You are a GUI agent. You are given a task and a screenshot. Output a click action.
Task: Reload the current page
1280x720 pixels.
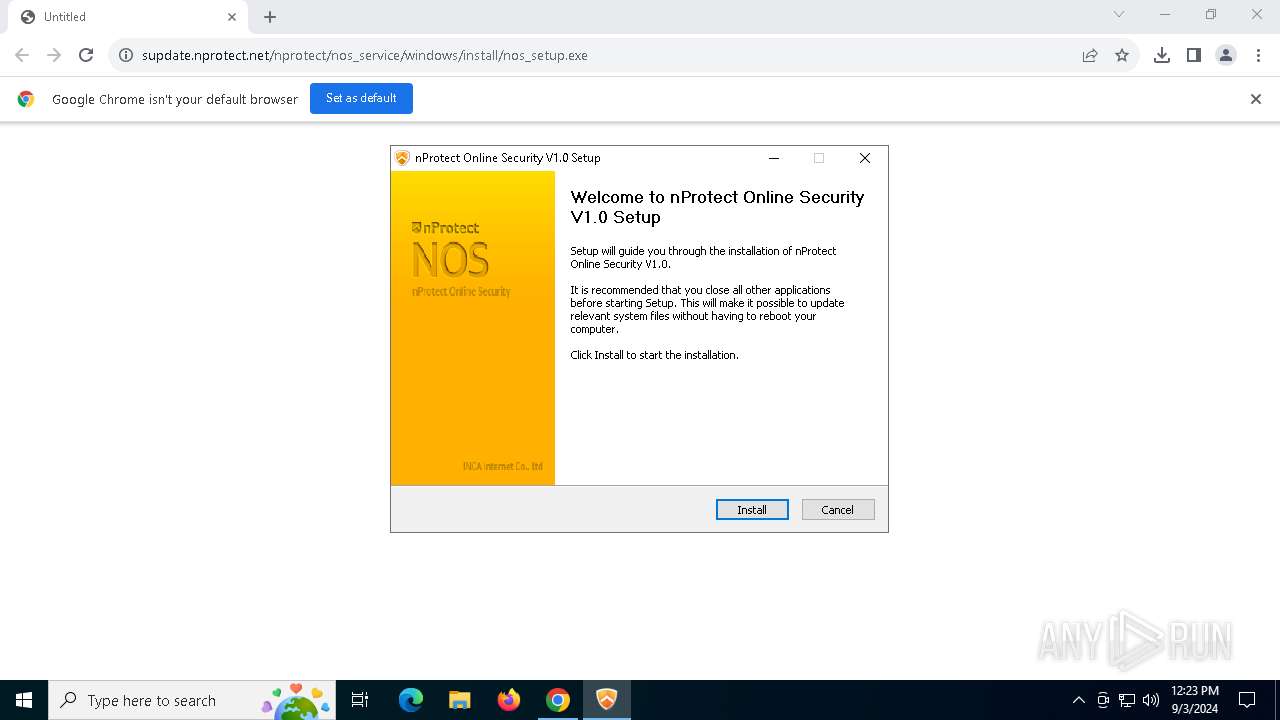pyautogui.click(x=86, y=55)
